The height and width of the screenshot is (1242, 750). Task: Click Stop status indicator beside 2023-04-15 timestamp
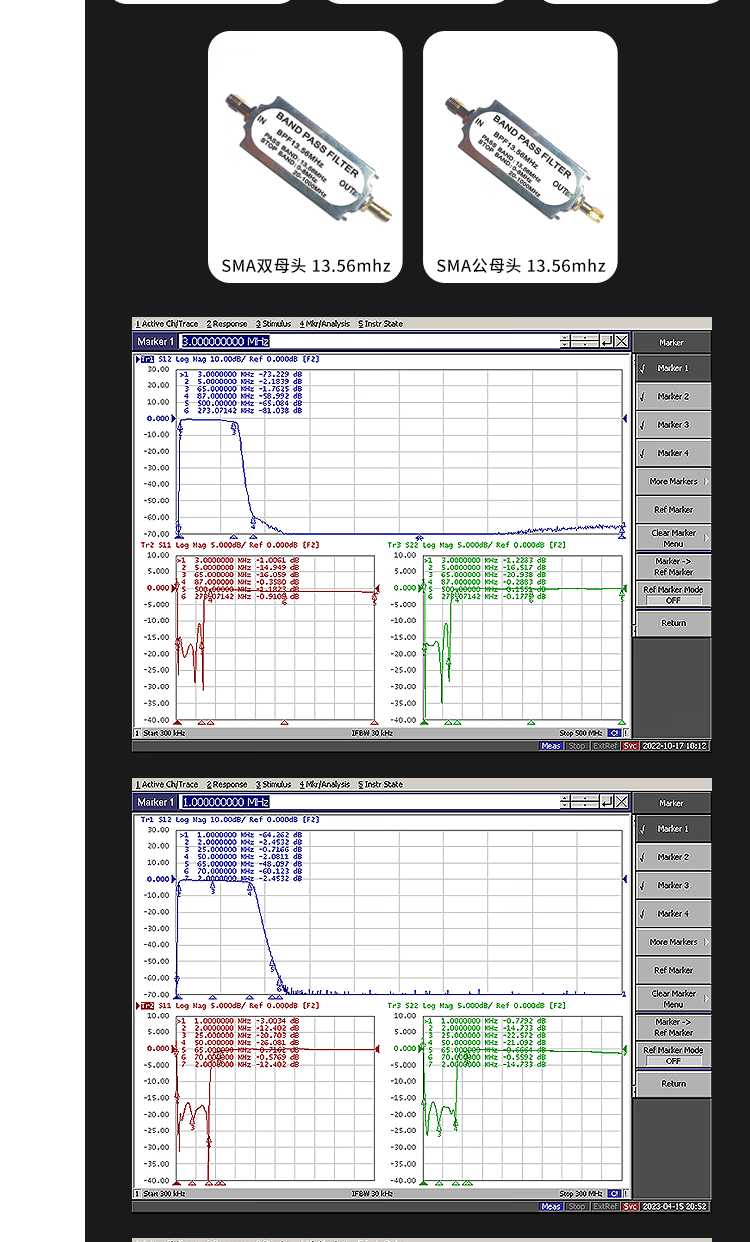point(577,1206)
